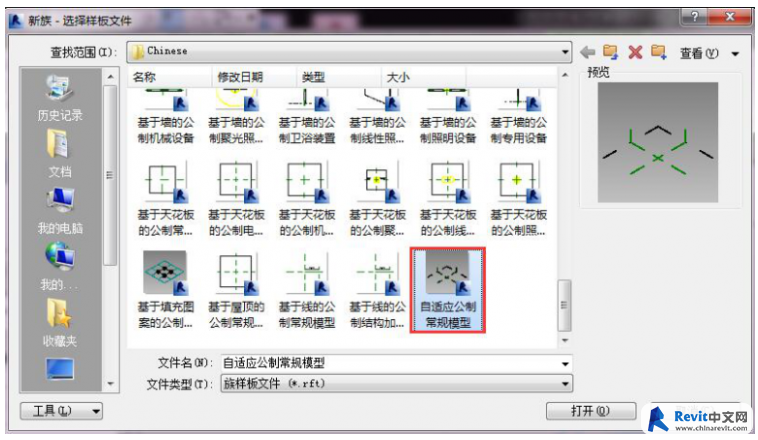The image size is (758, 440).
Task: Go up one folder level
Action: 611,52
